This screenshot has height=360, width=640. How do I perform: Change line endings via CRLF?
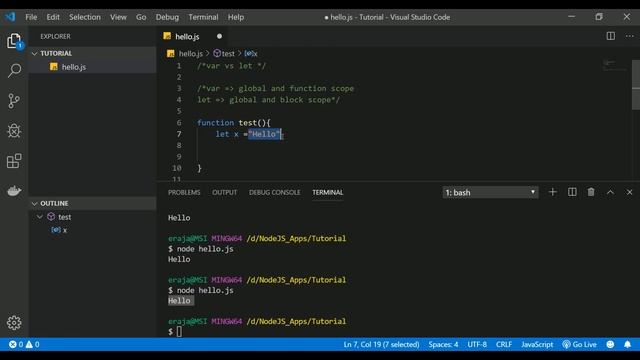(504, 344)
